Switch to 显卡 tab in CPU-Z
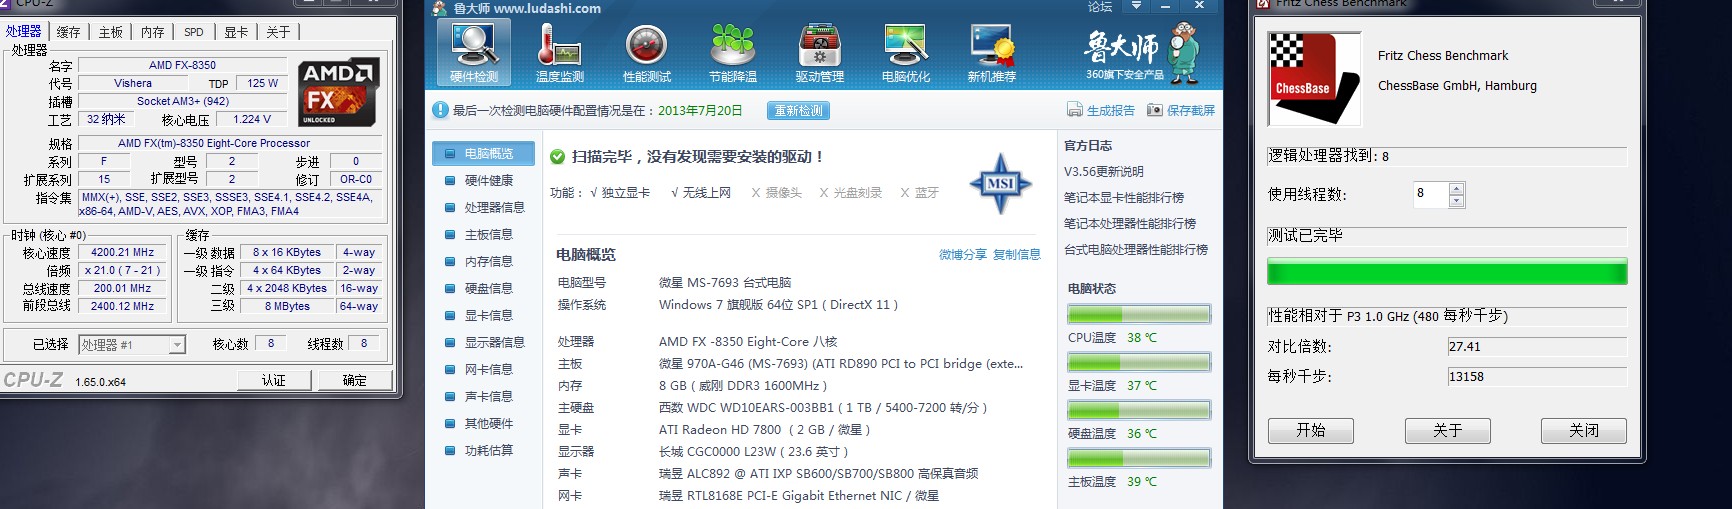This screenshot has height=509, width=1732. 236,32
